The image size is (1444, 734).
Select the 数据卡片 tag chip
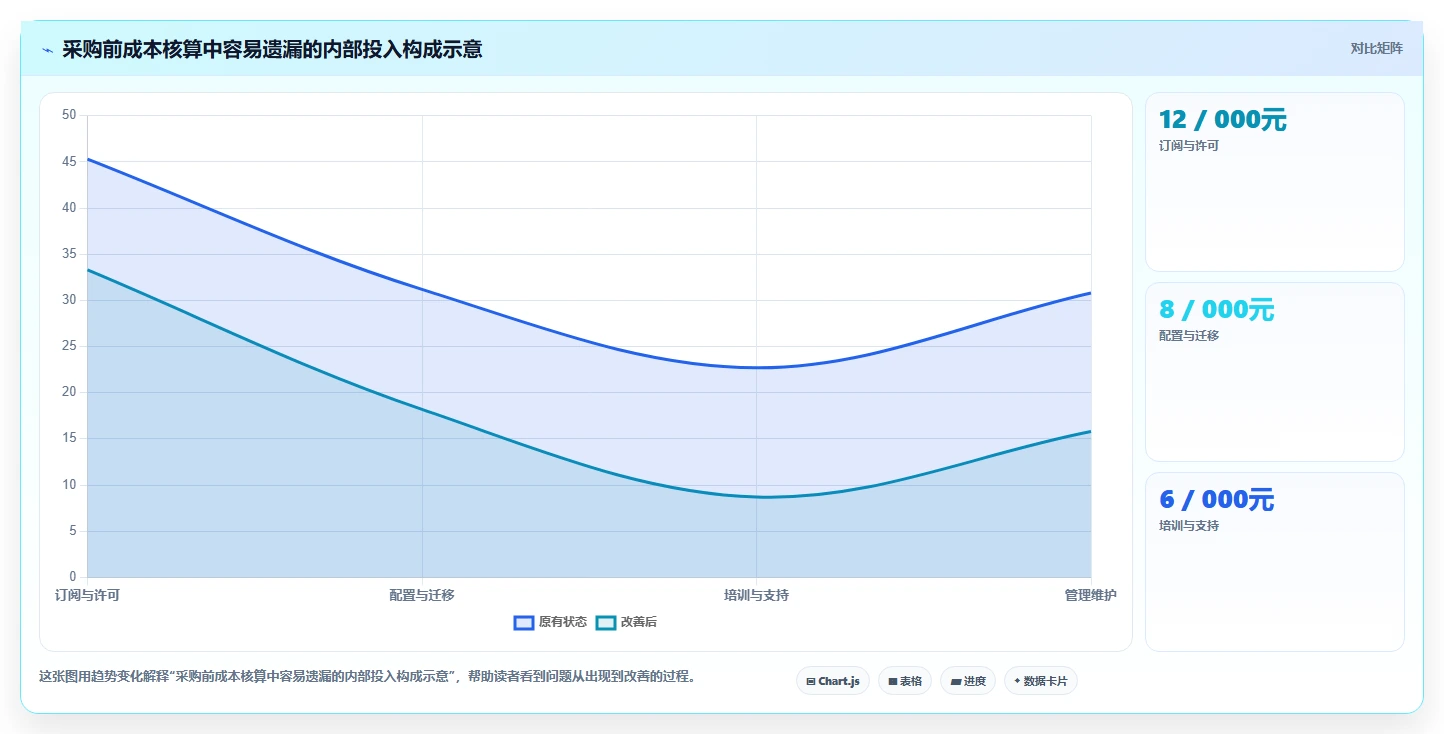coord(1041,681)
